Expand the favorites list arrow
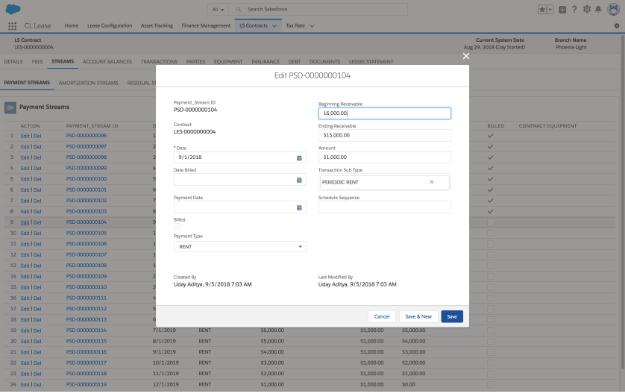The image size is (625, 392). pos(550,9)
